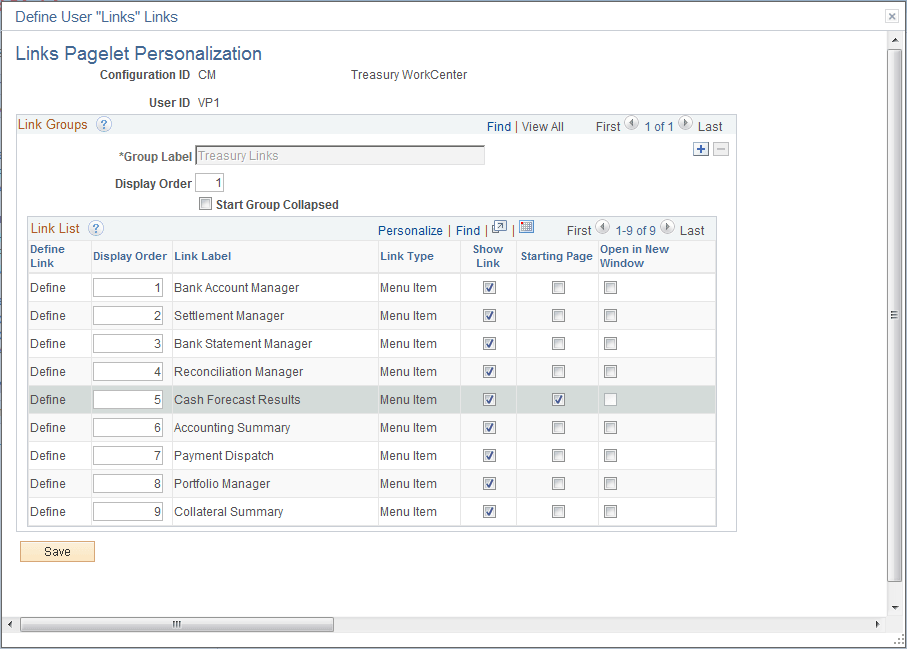Select View All in Link Groups
This screenshot has height=649, width=907.
coord(542,126)
